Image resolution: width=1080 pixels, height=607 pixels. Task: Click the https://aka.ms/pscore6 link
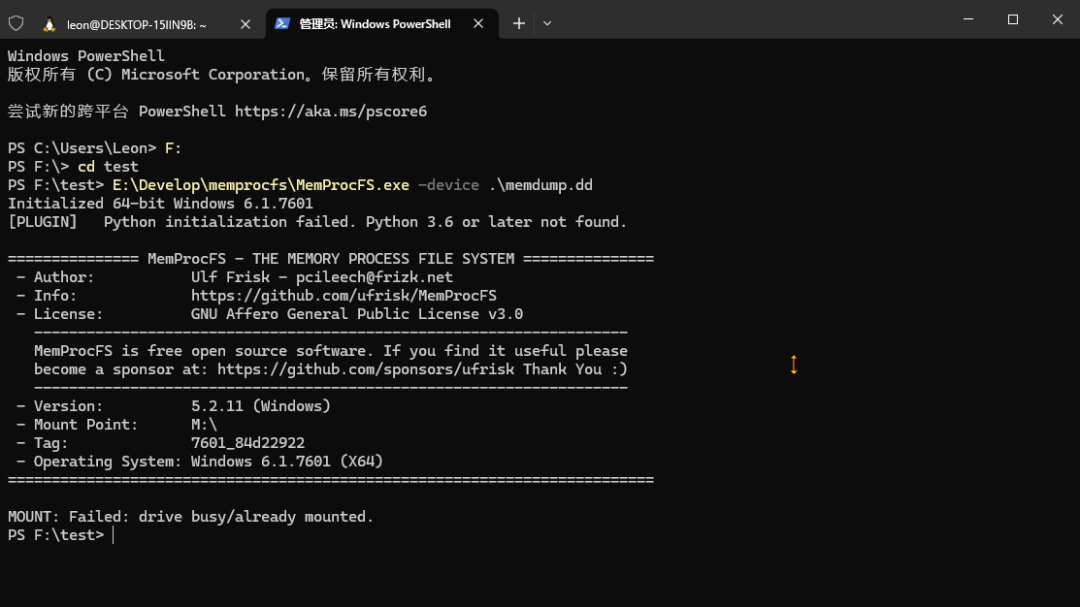click(331, 112)
